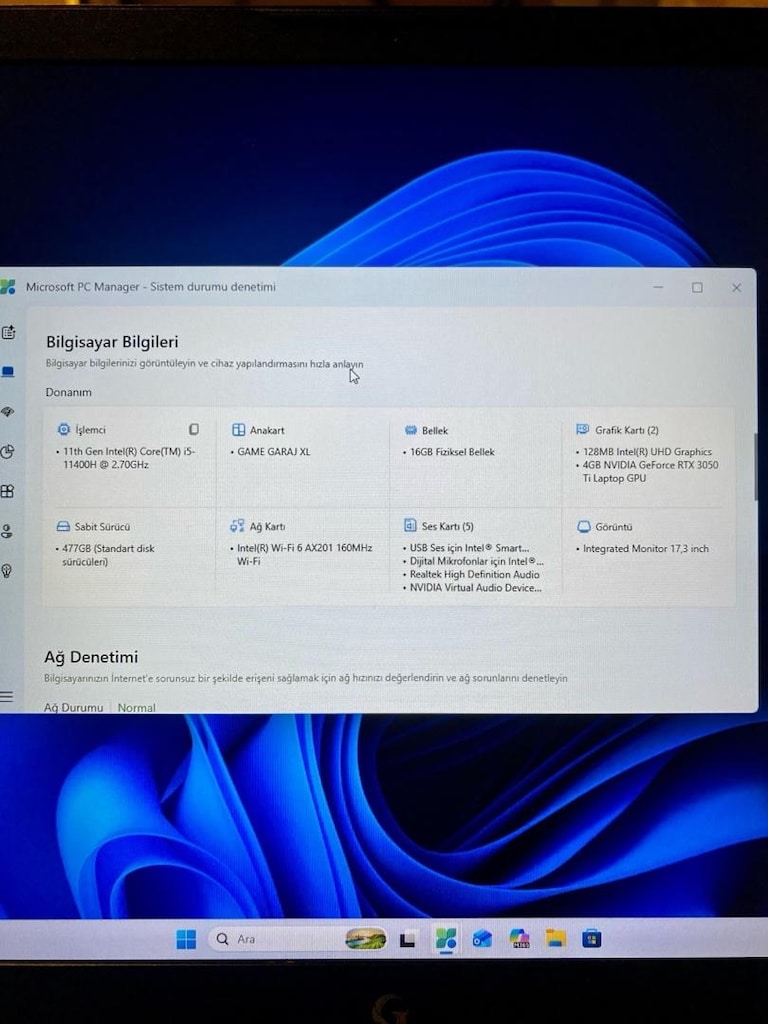This screenshot has height=1024, width=768.
Task: Open the Wi-Fi signal sidebar icon
Action: tap(7, 411)
